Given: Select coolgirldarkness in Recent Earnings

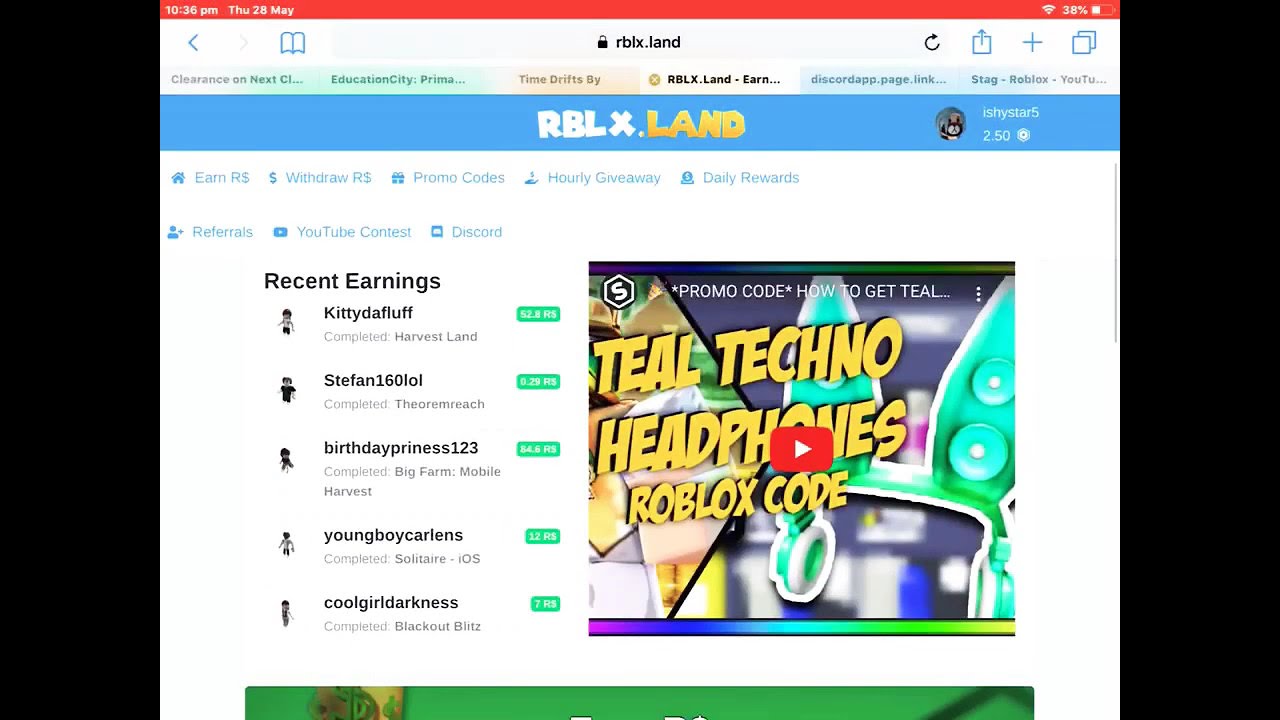Looking at the screenshot, I should tap(391, 603).
